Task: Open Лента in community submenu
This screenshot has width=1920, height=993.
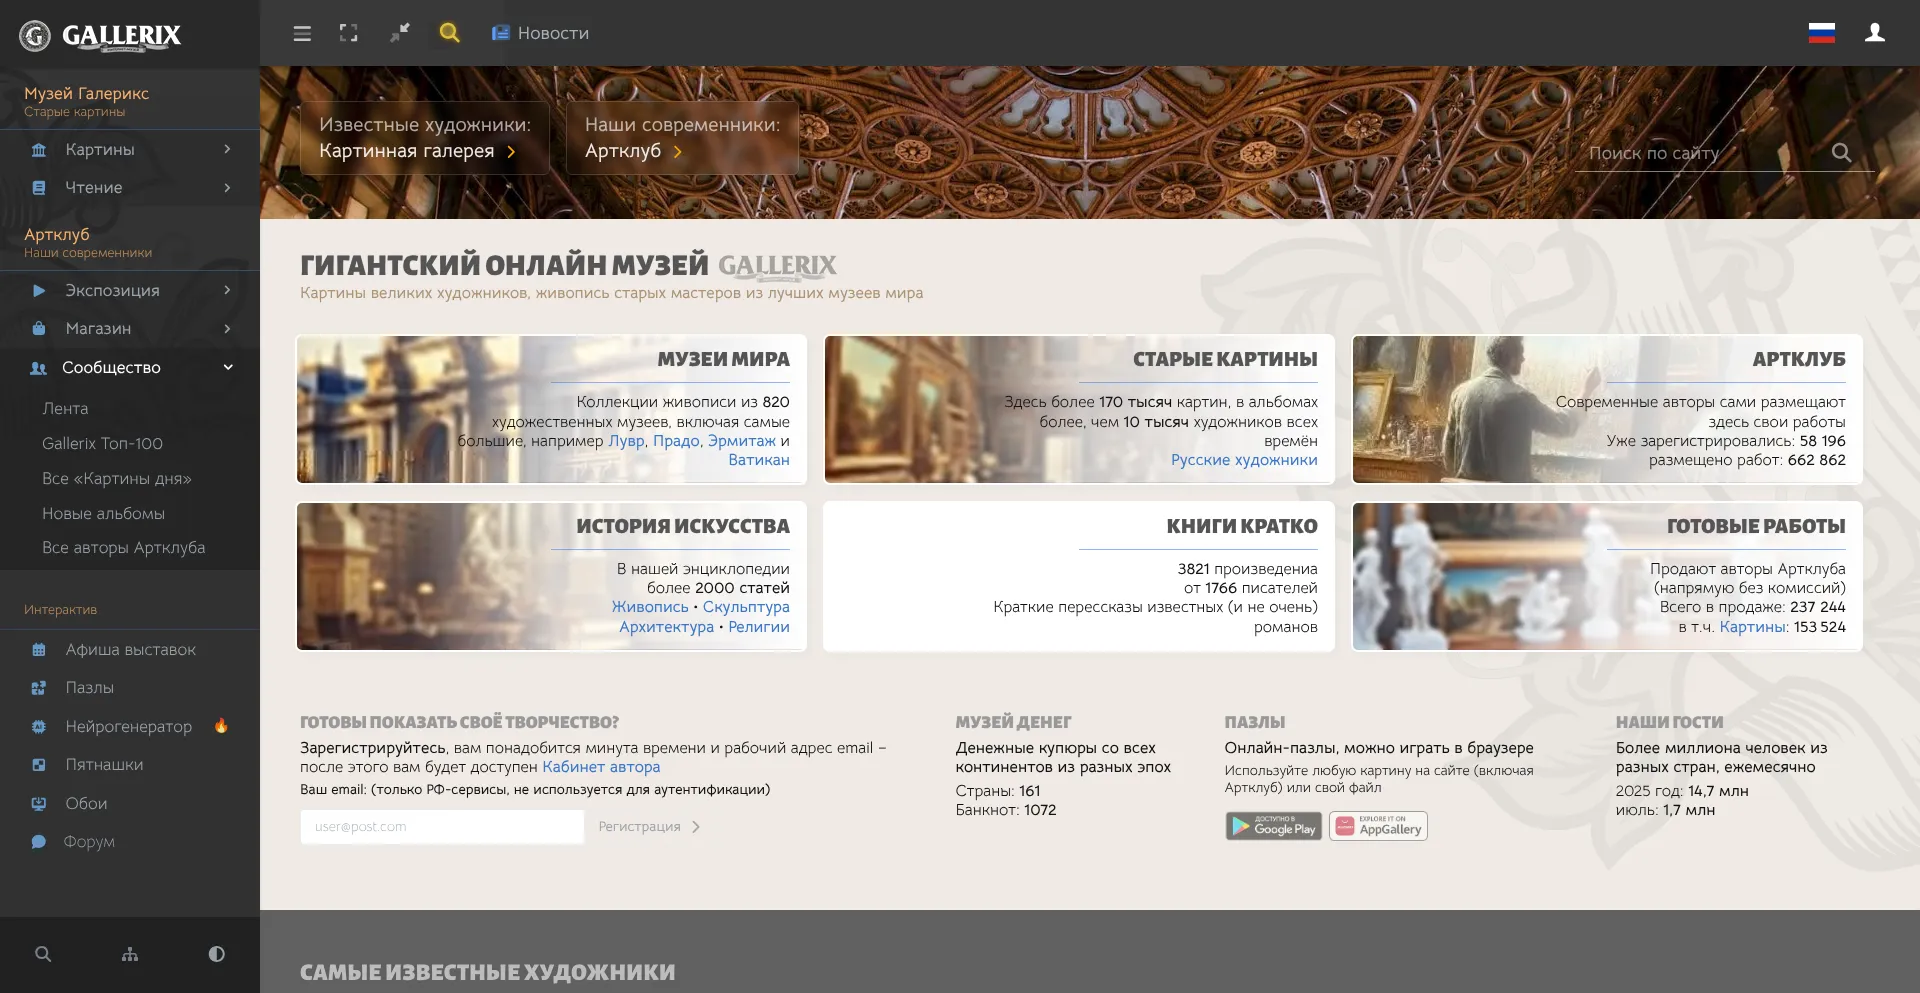Action: (x=65, y=408)
